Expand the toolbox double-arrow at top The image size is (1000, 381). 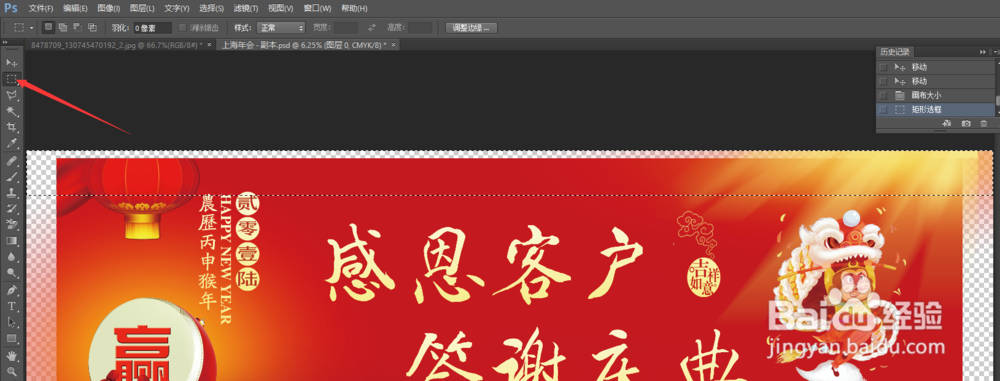tap(5, 43)
